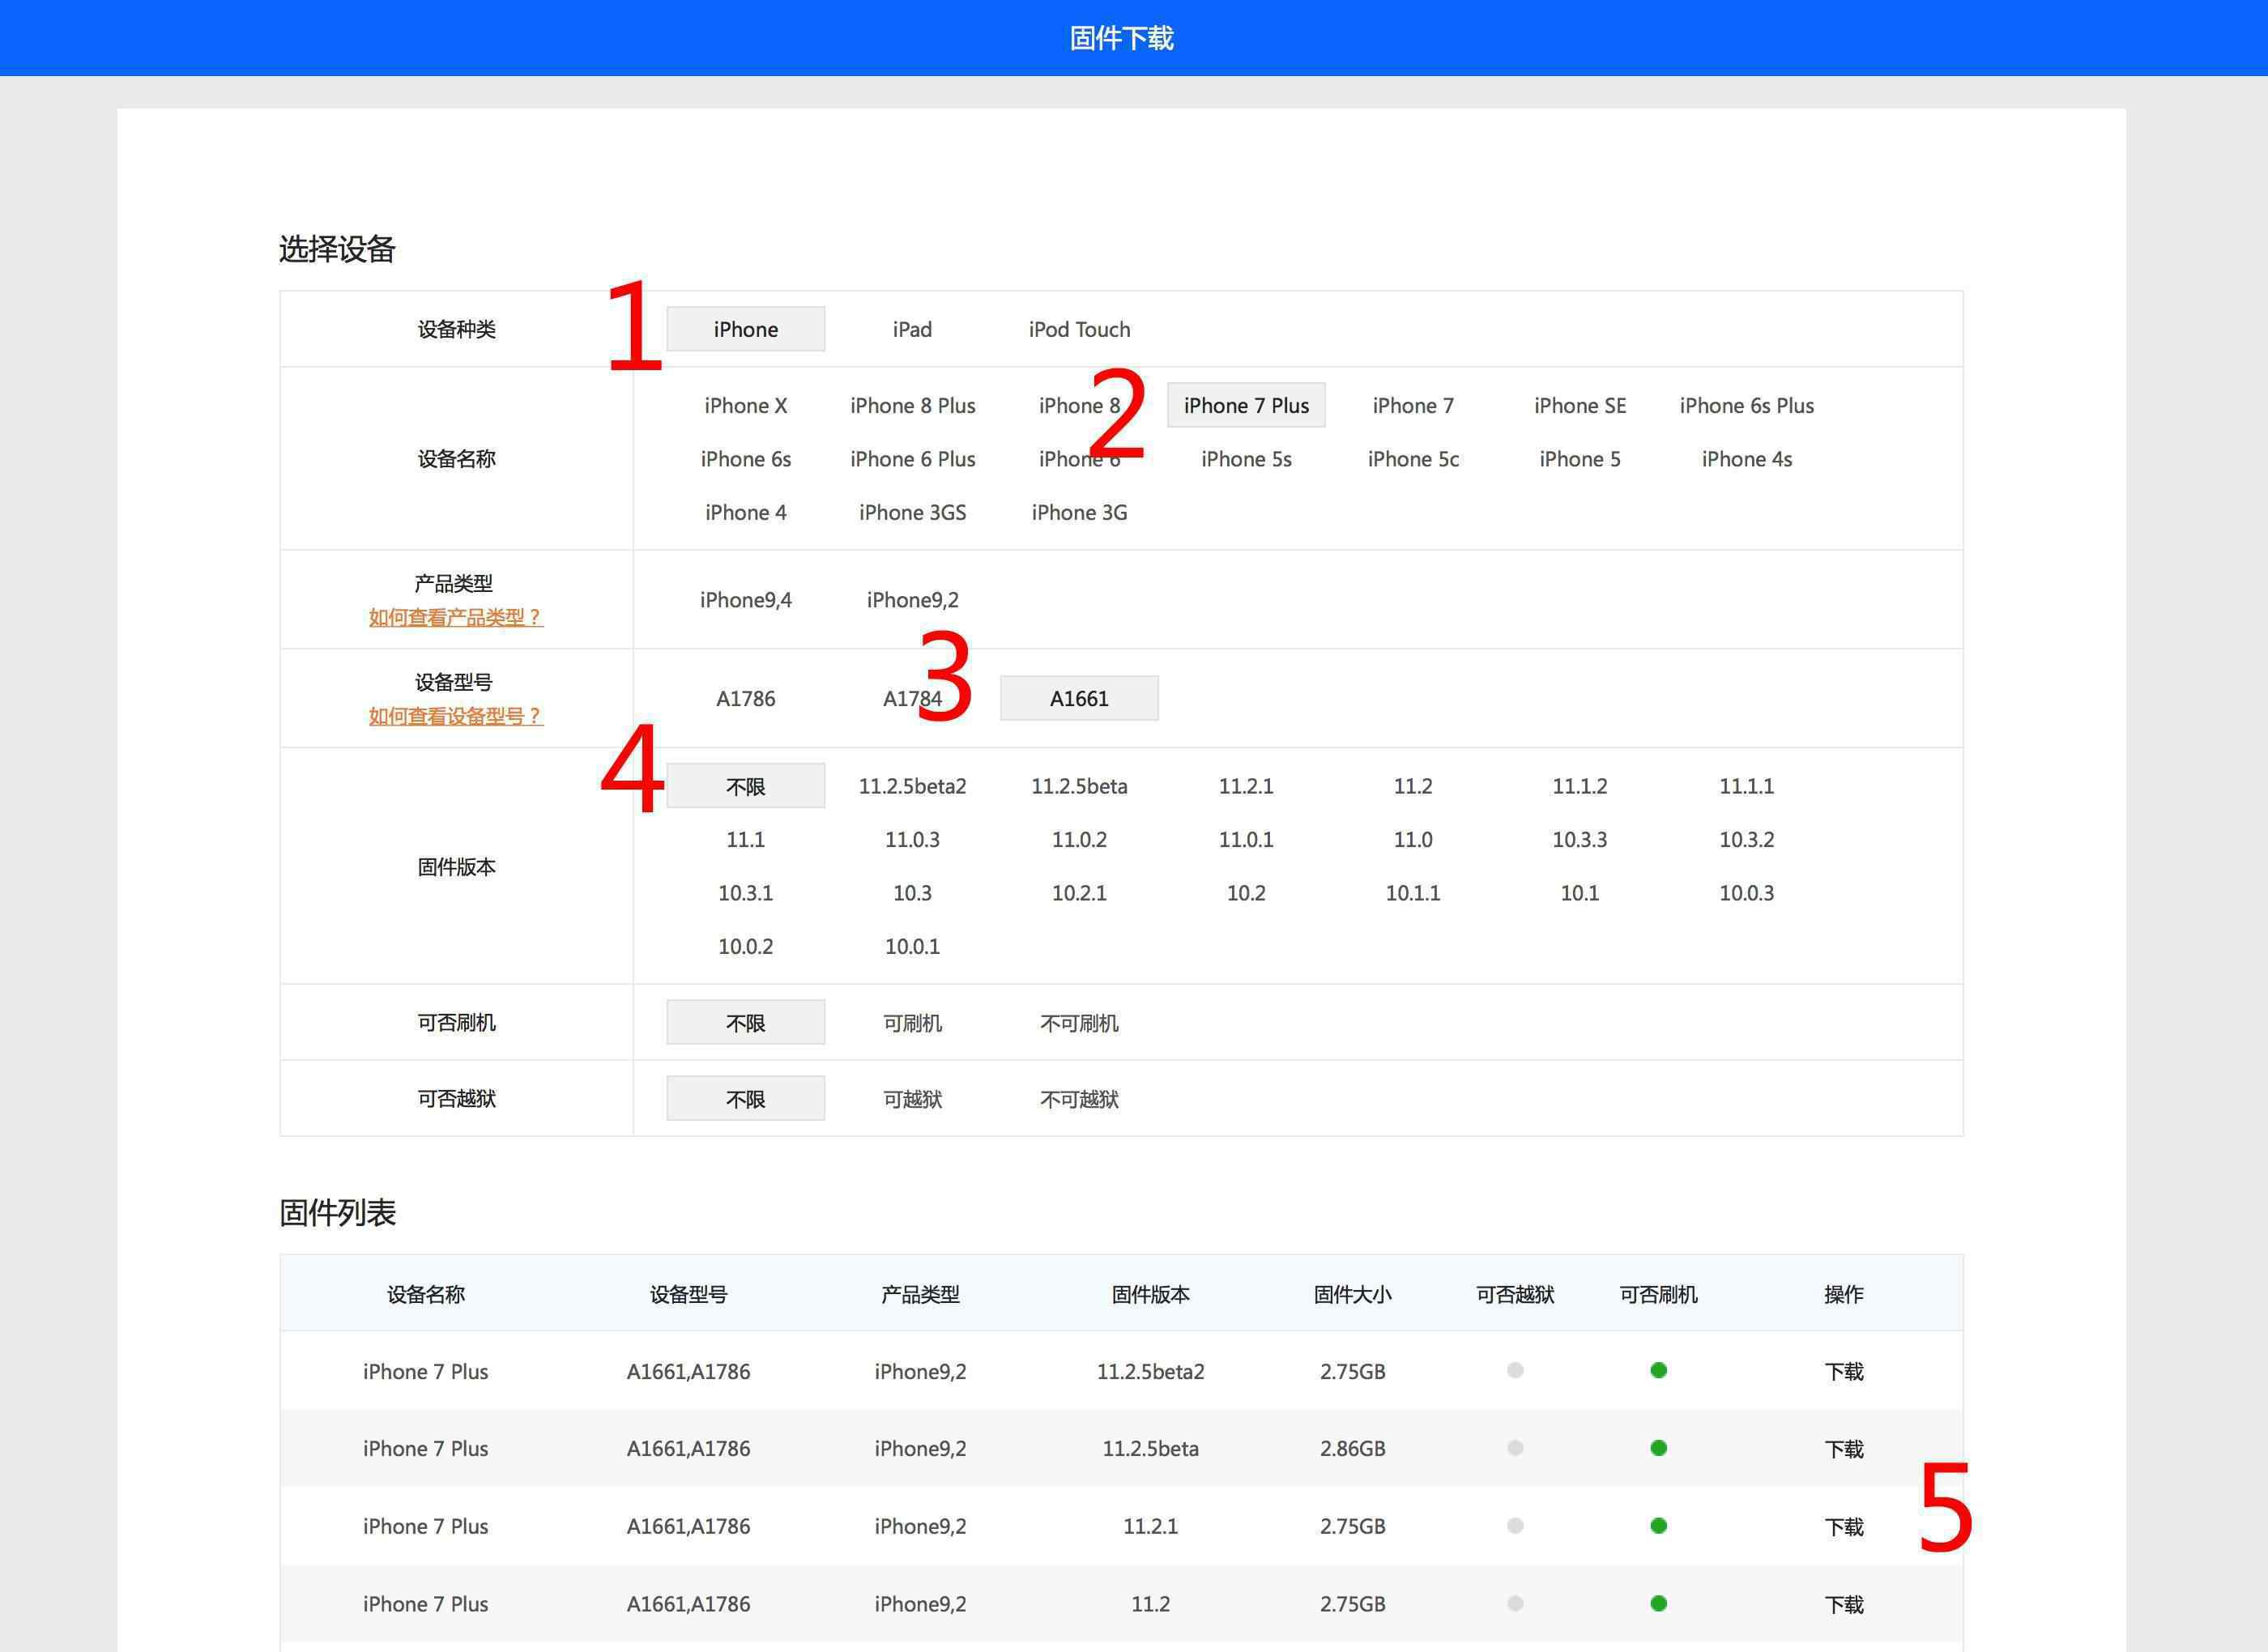2268x1652 pixels.
Task: Pick iPhone 6 Plus from device names
Action: tap(912, 459)
